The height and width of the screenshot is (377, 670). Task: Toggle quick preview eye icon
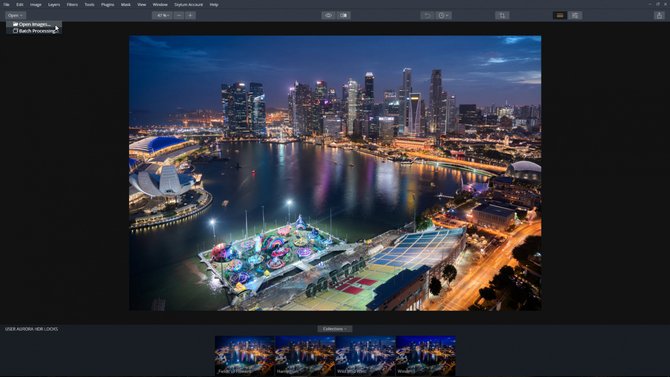pyautogui.click(x=328, y=15)
